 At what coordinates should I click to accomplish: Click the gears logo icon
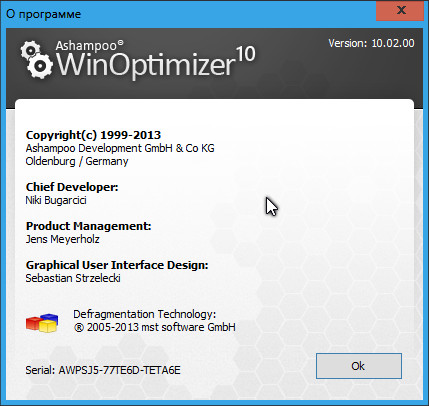(x=36, y=59)
